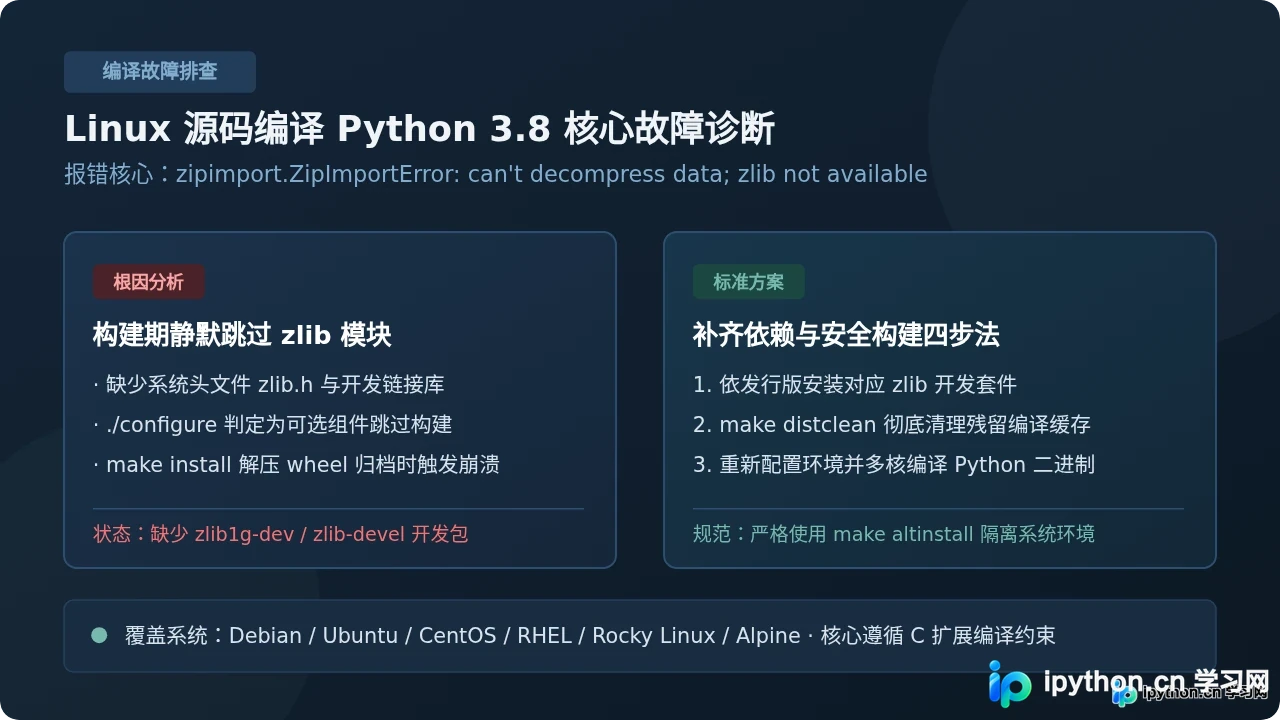Click heading 补齐依赖与安全构建四步法
This screenshot has height=720, width=1280.
click(x=846, y=335)
